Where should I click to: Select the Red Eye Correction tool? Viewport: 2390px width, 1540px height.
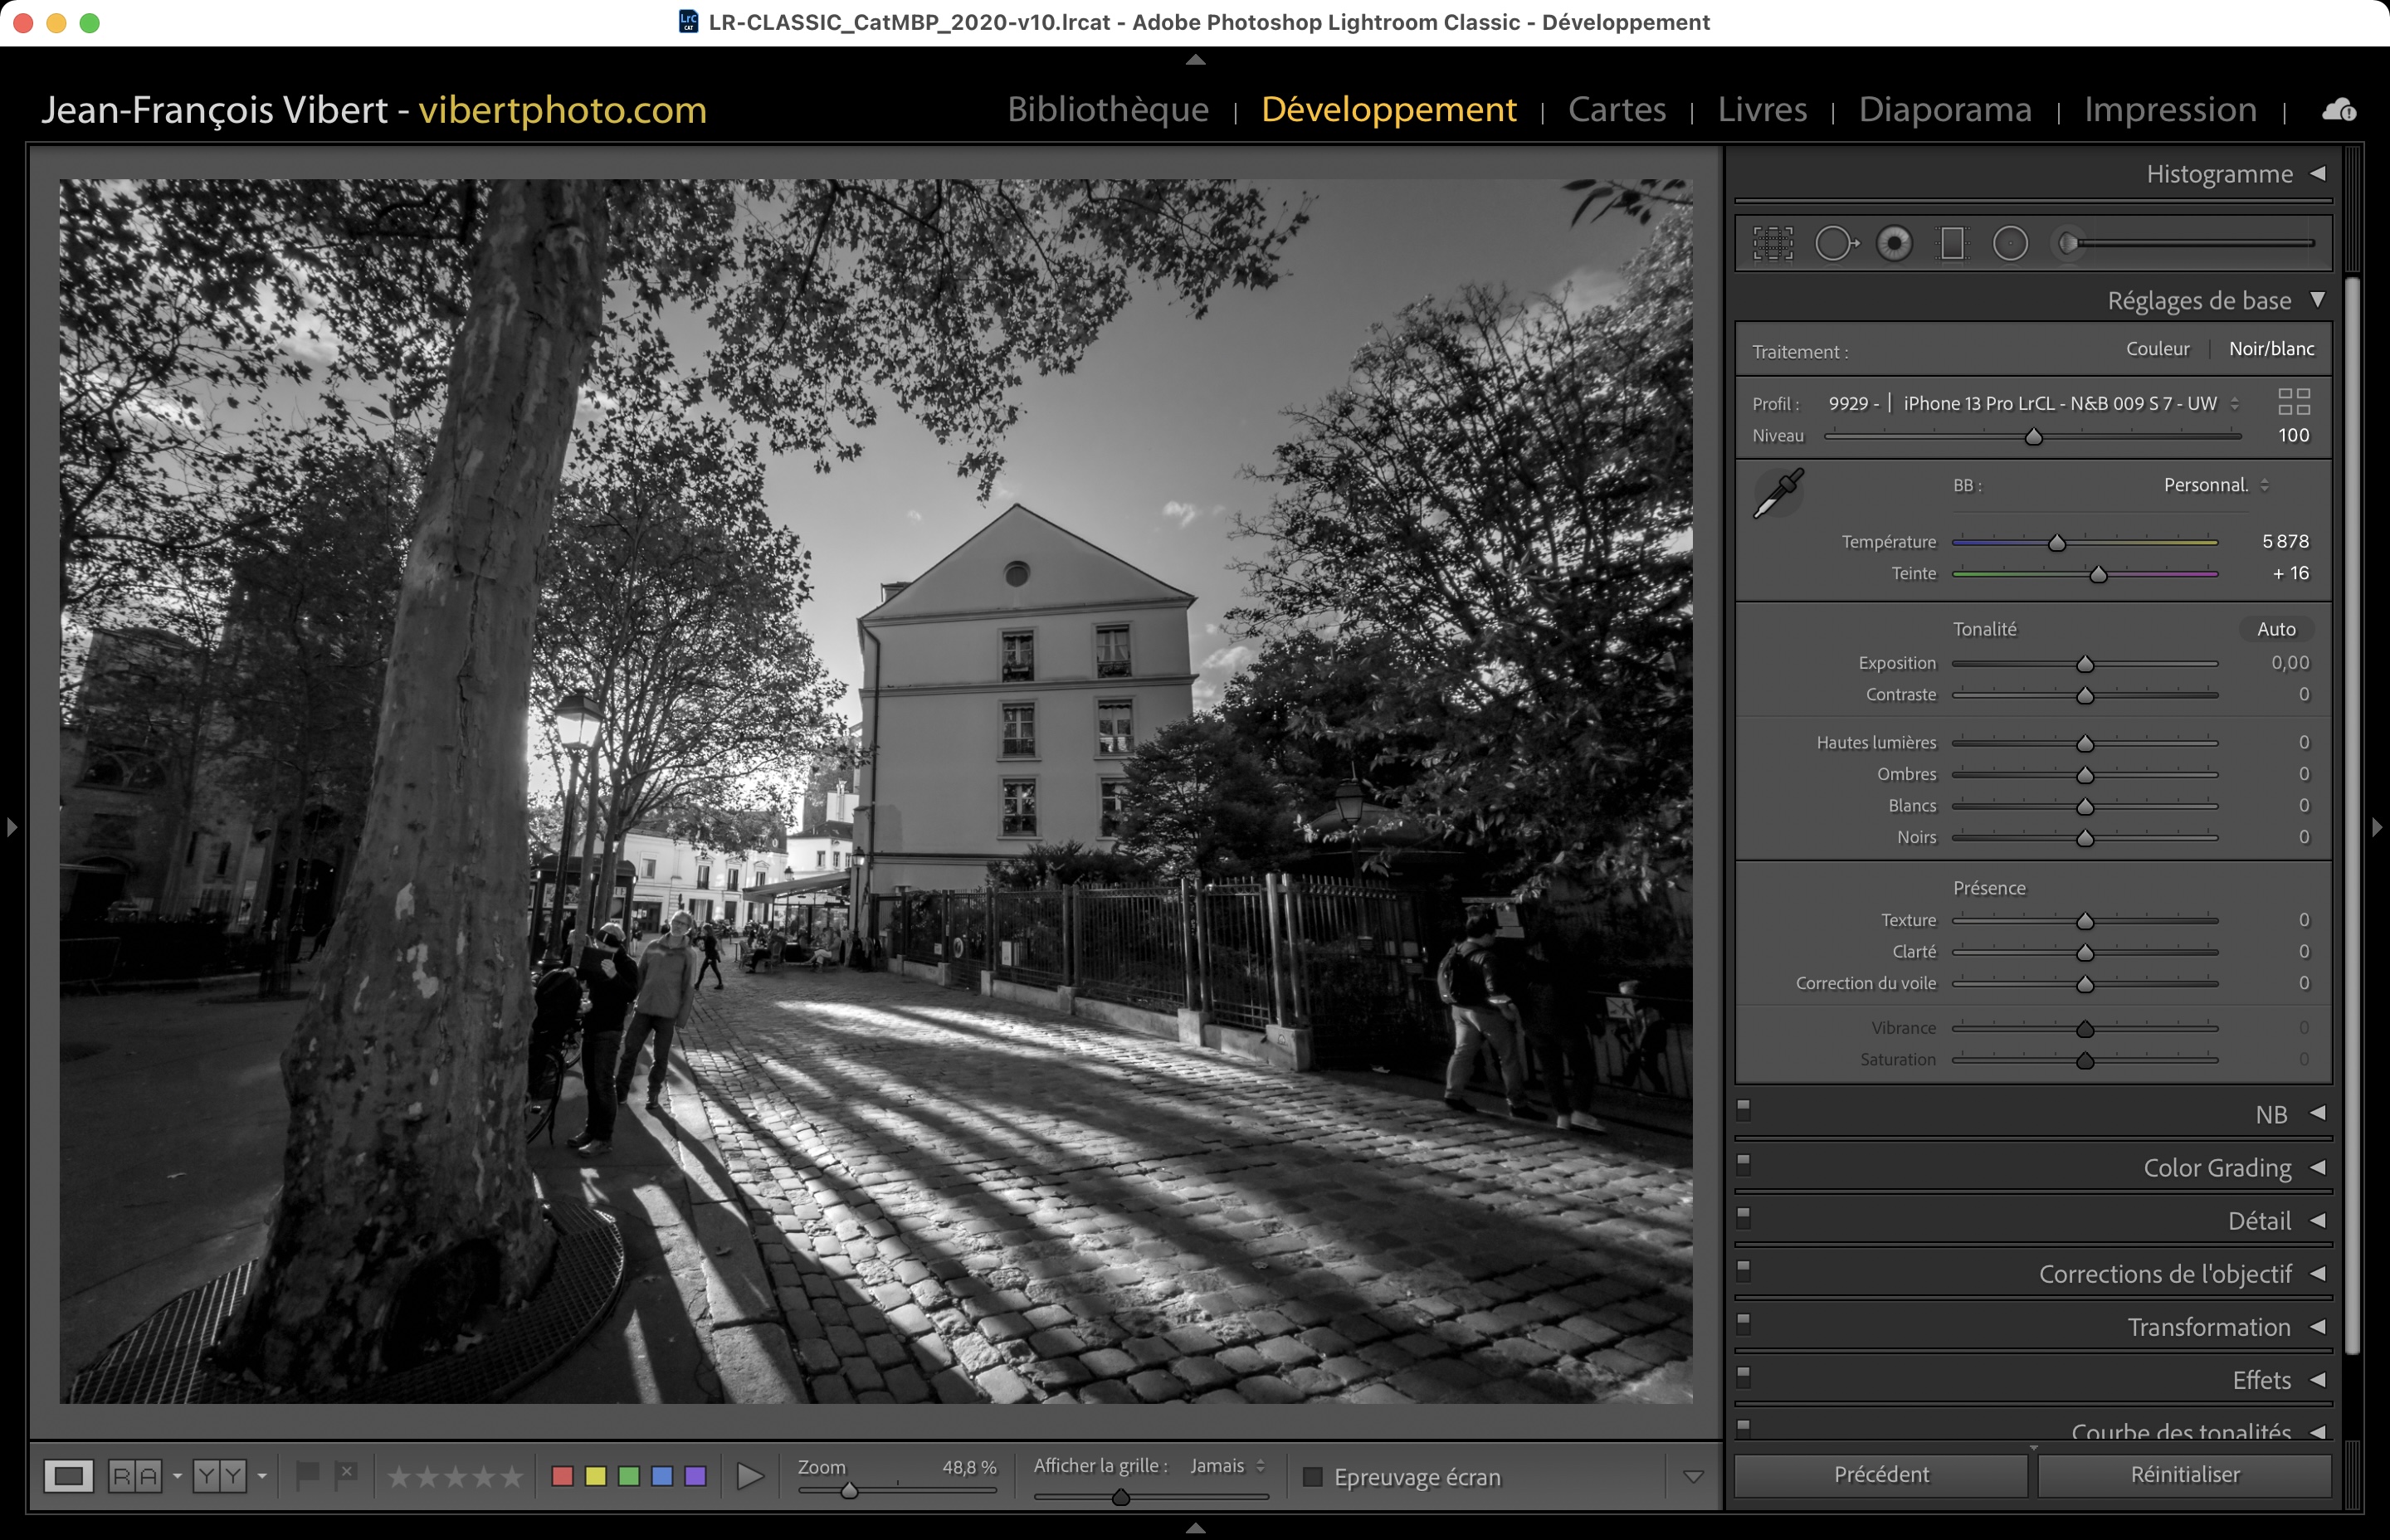1894,243
